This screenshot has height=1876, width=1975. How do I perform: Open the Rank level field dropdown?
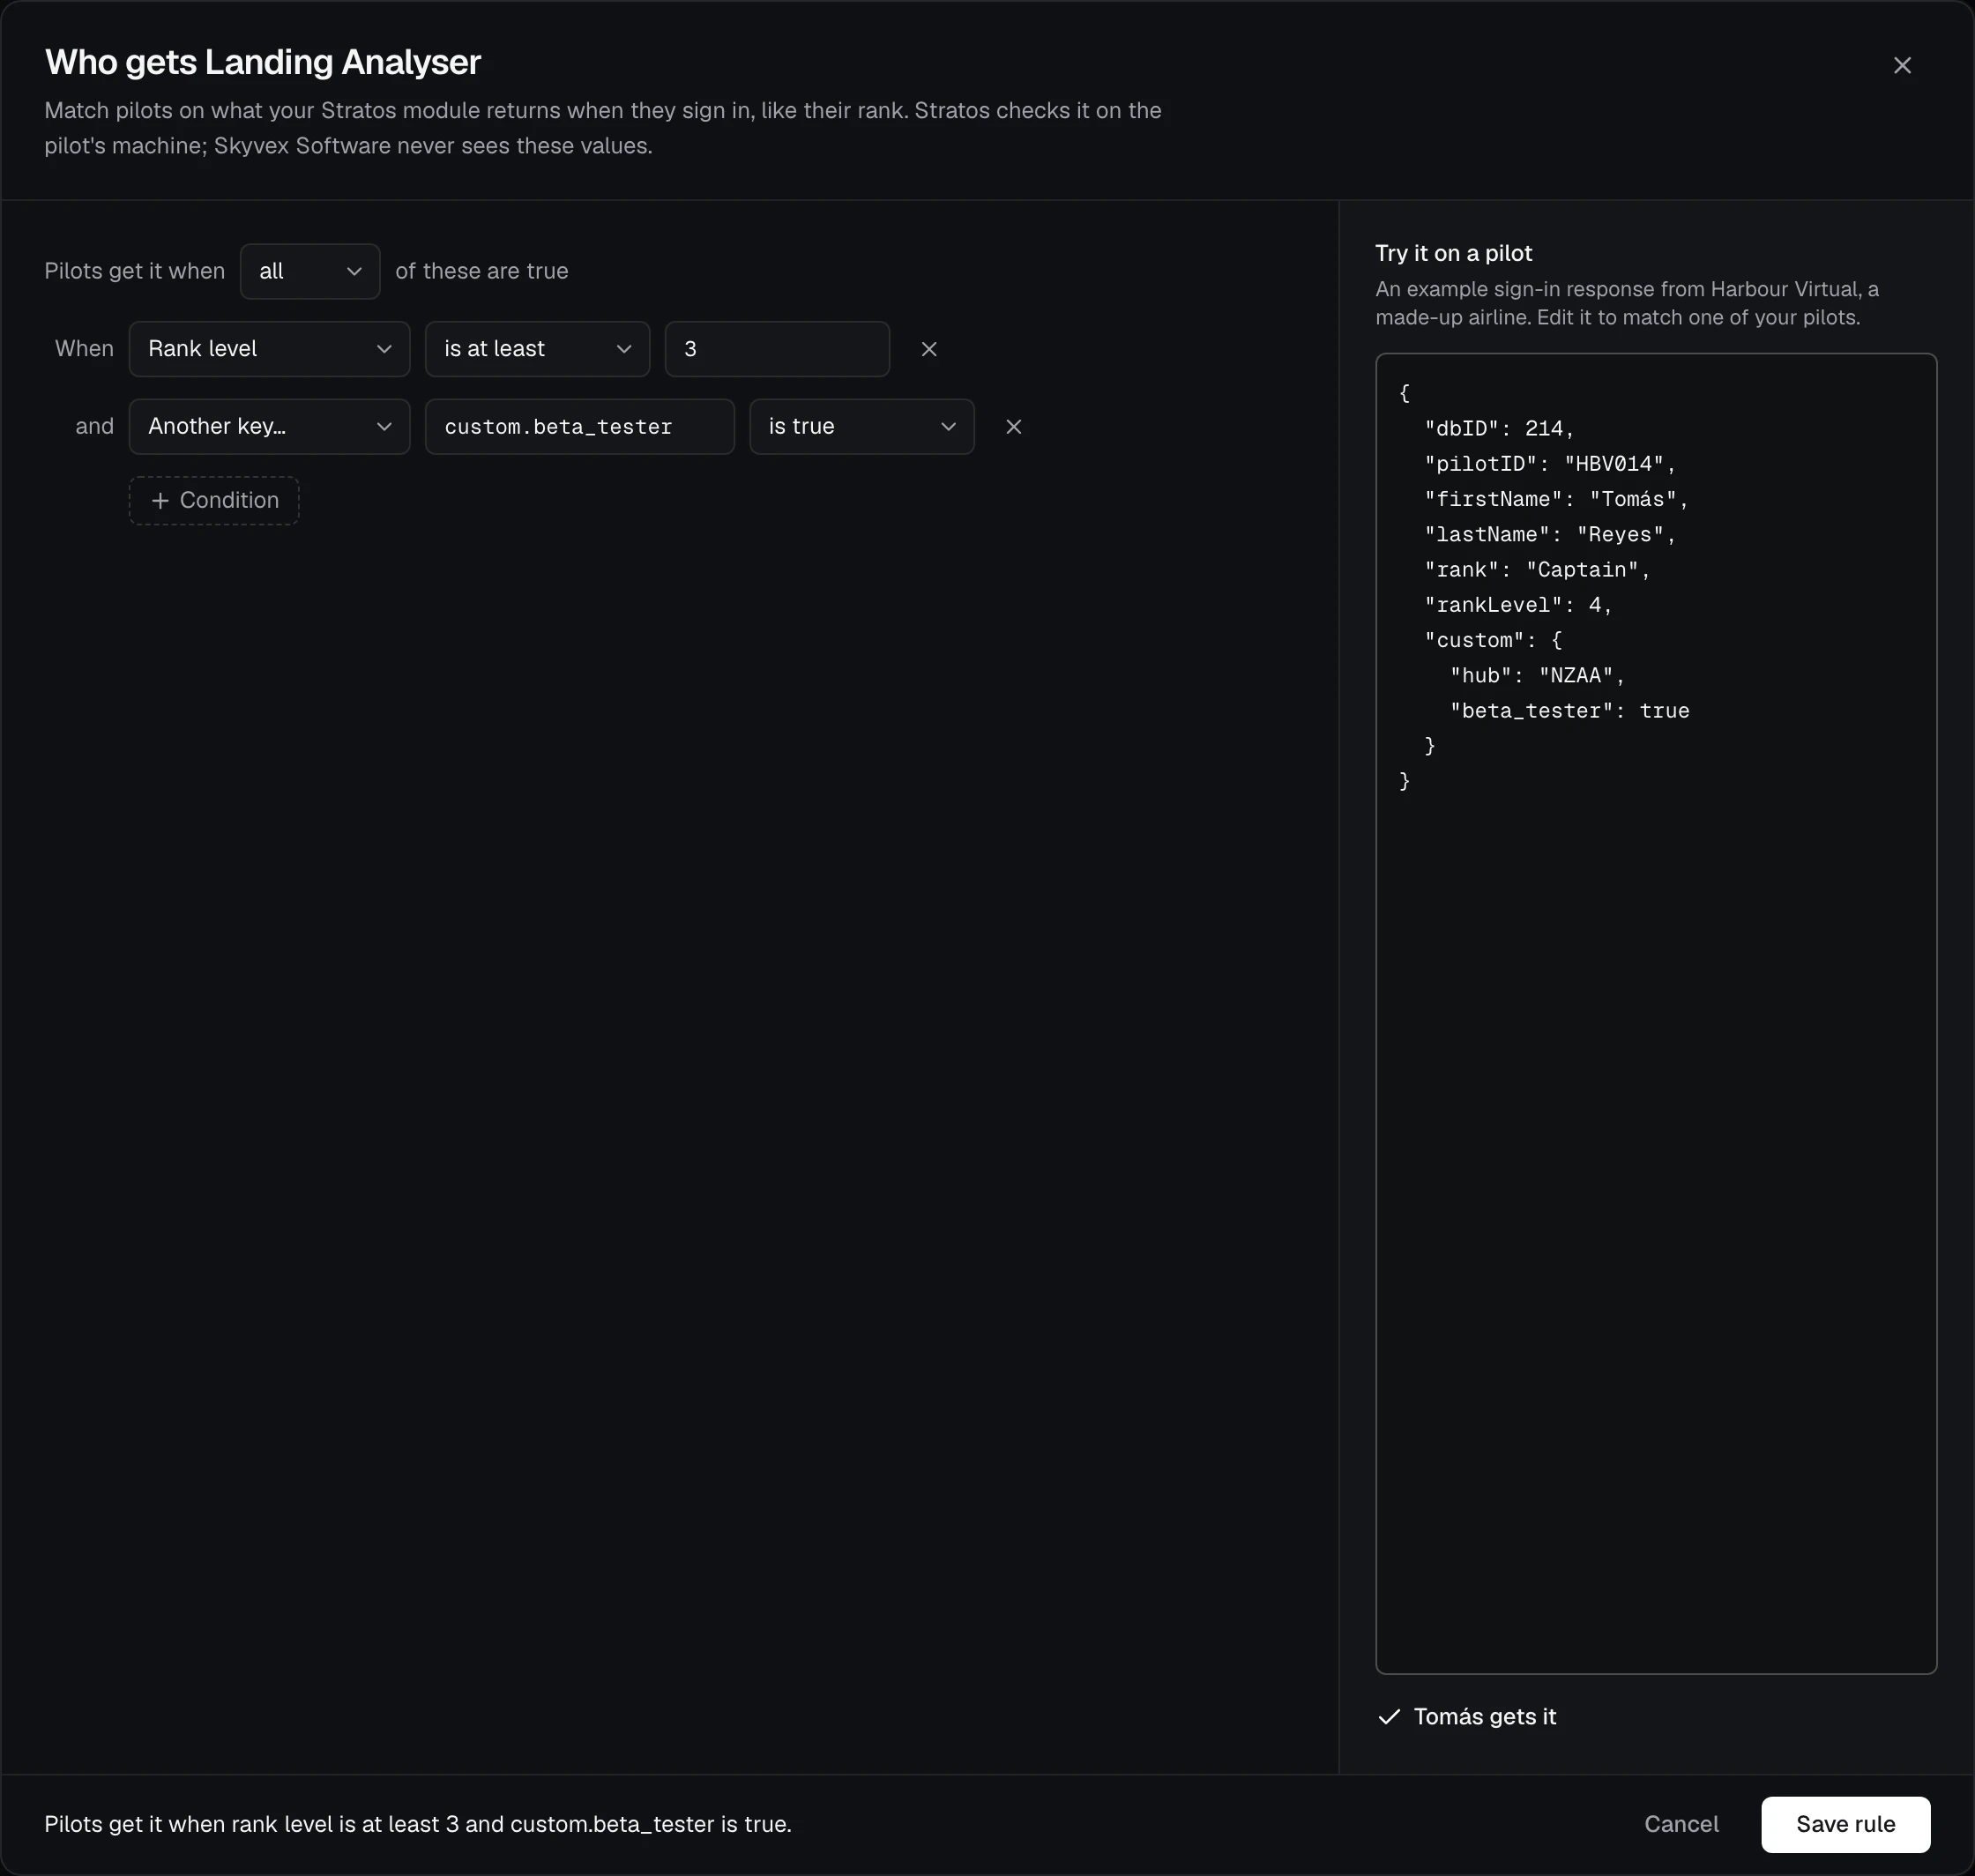[269, 349]
